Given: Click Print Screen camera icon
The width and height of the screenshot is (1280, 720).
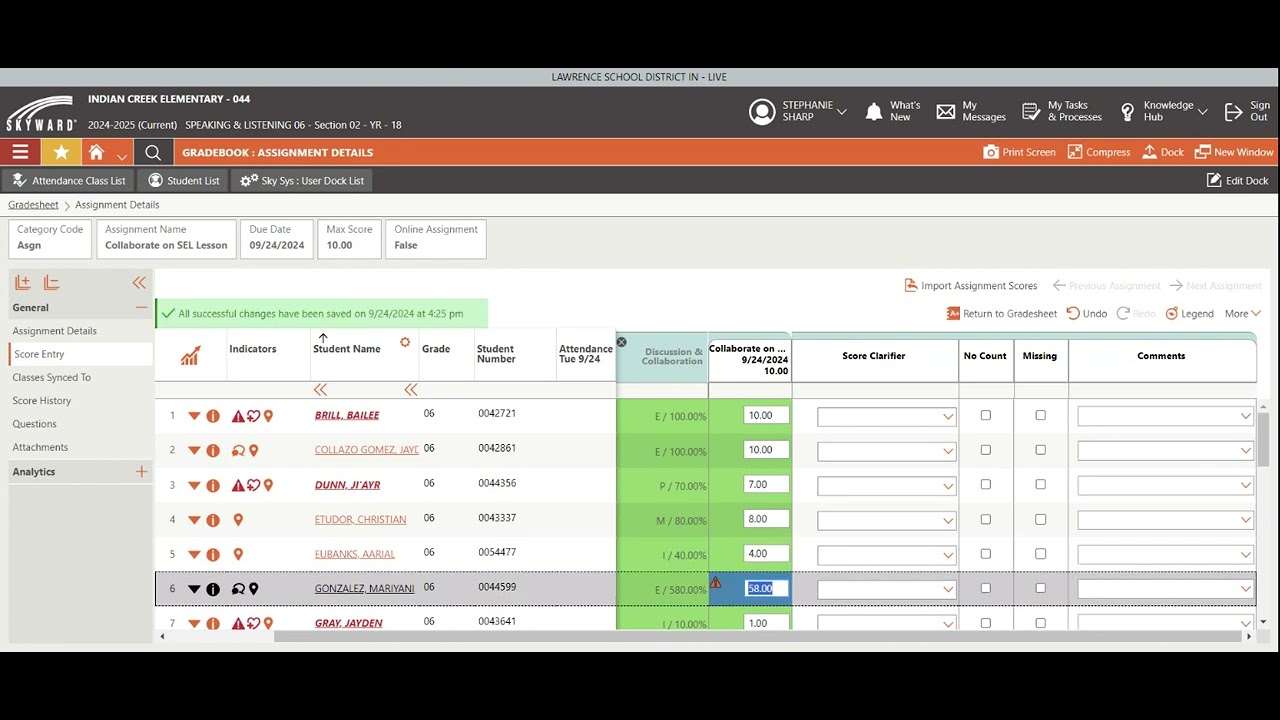Looking at the screenshot, I should coord(991,152).
